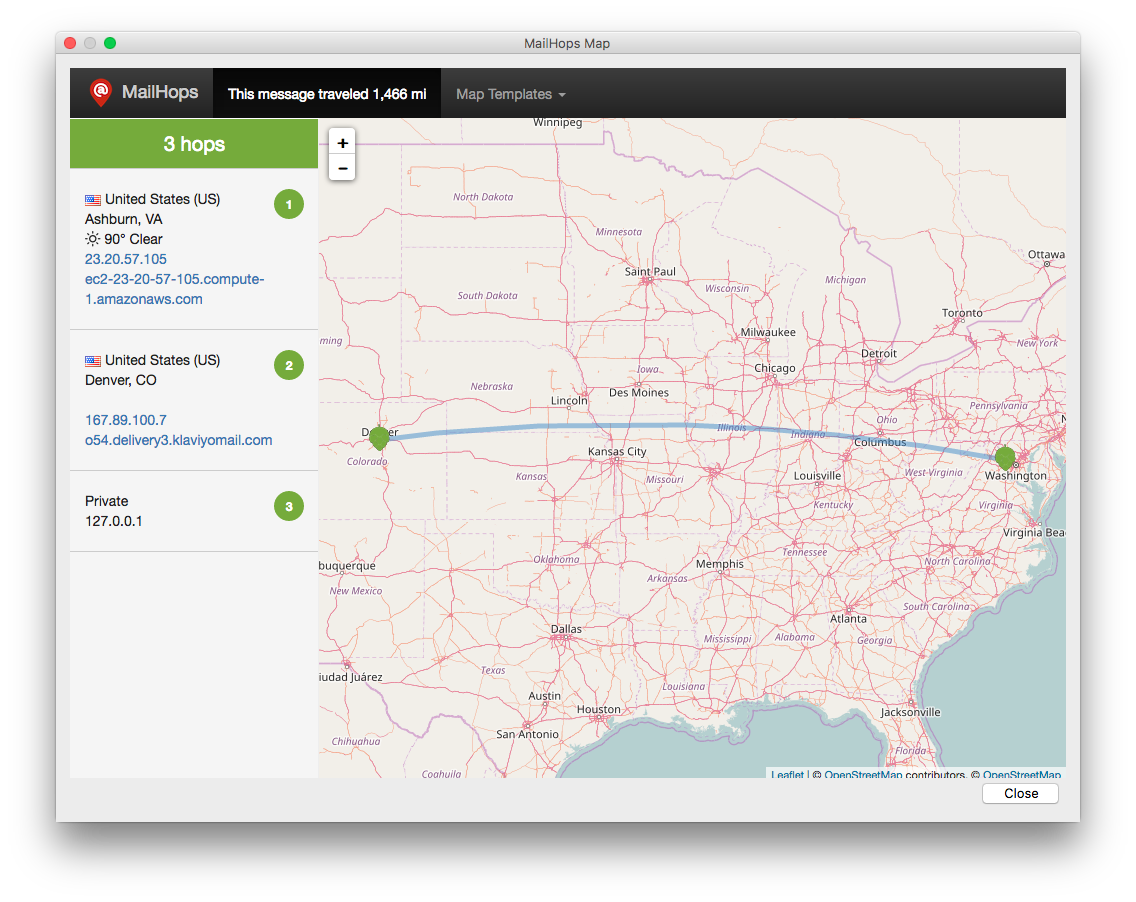The width and height of the screenshot is (1136, 902).
Task: Click the Washington map marker pin
Action: pyautogui.click(x=1005, y=458)
